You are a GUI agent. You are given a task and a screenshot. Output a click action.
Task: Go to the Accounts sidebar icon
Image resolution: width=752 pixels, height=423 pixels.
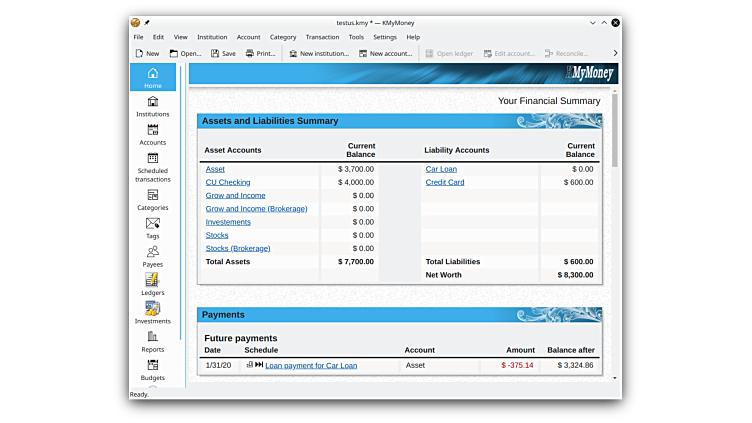pyautogui.click(x=152, y=134)
